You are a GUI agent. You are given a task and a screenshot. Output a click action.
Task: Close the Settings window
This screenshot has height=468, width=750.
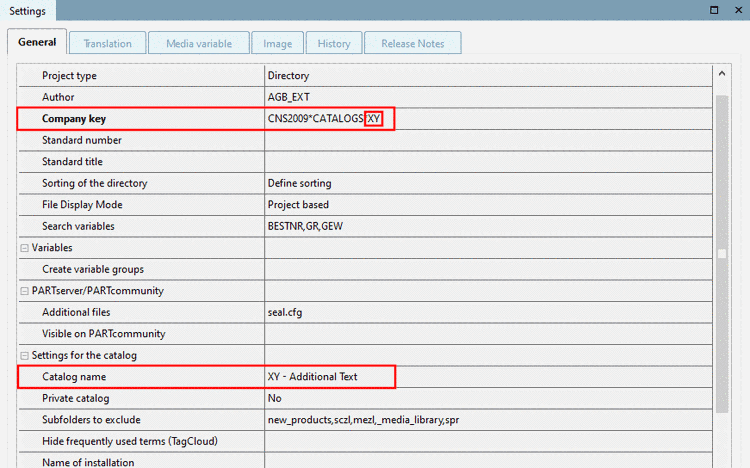click(x=739, y=10)
